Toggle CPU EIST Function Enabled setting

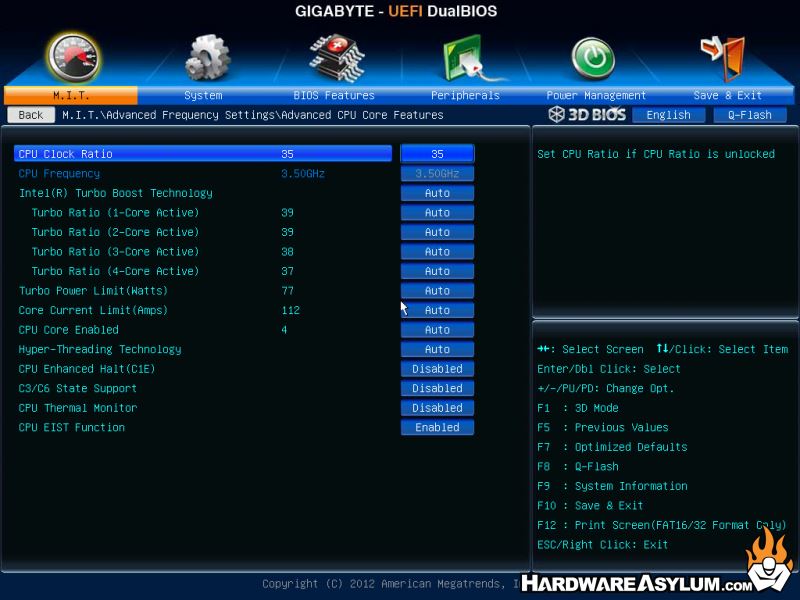pyautogui.click(x=437, y=427)
